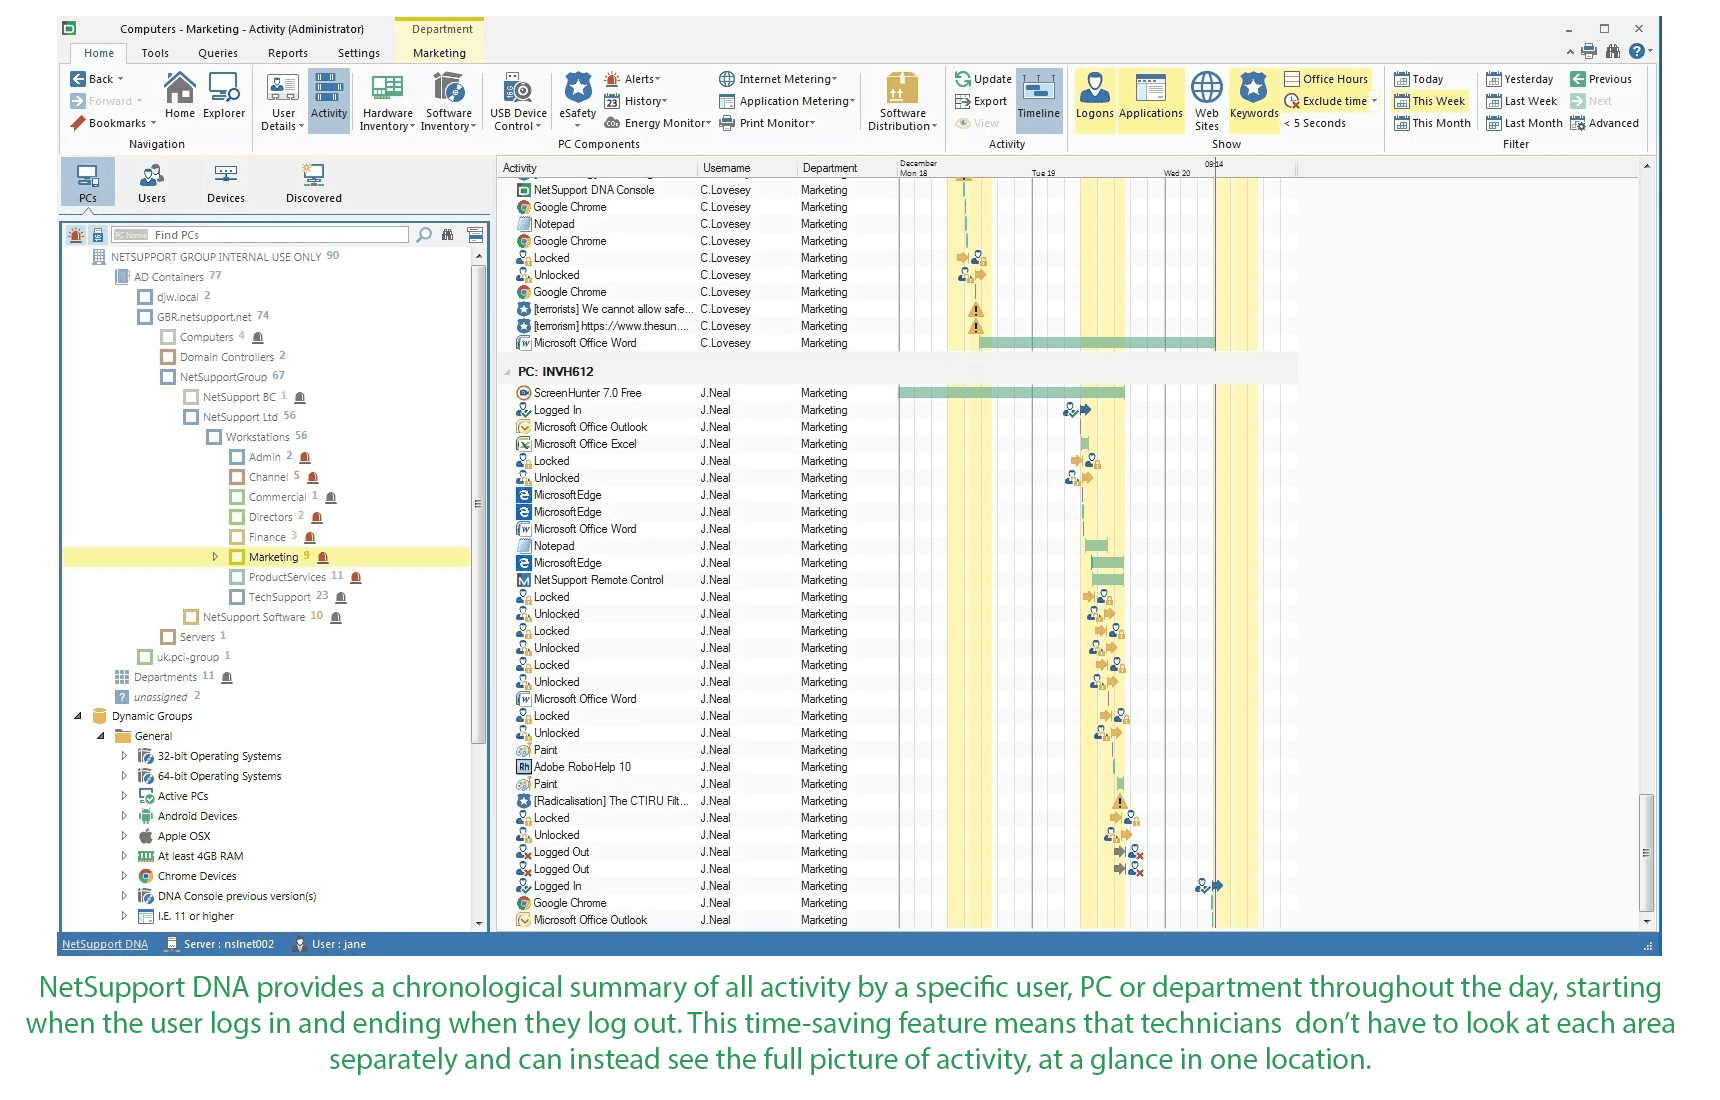1720x1100 pixels.
Task: Click the Find PCs search field
Action: tap(260, 235)
